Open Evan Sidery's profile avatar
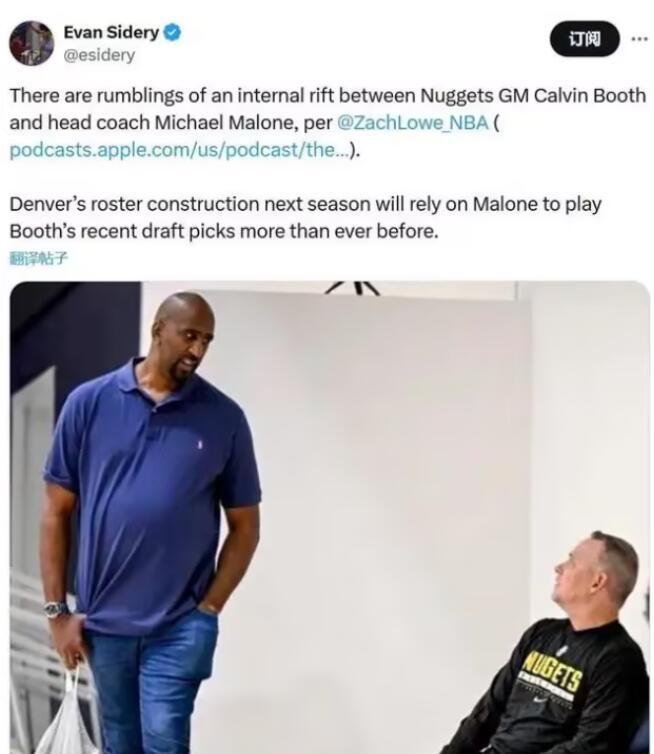The height and width of the screenshot is (754, 654). pos(31,43)
